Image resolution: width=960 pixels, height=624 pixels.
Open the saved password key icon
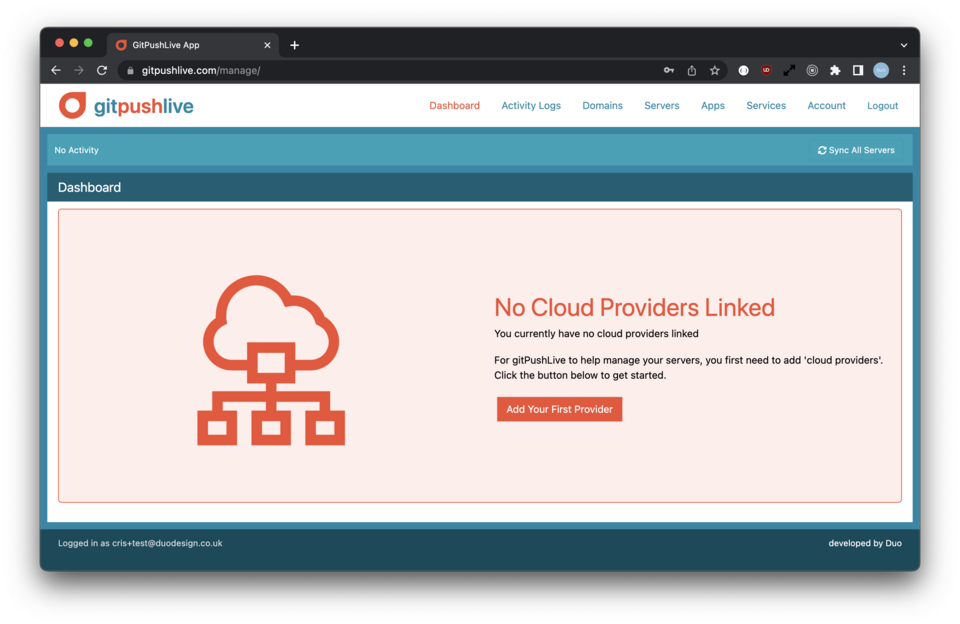[x=669, y=70]
